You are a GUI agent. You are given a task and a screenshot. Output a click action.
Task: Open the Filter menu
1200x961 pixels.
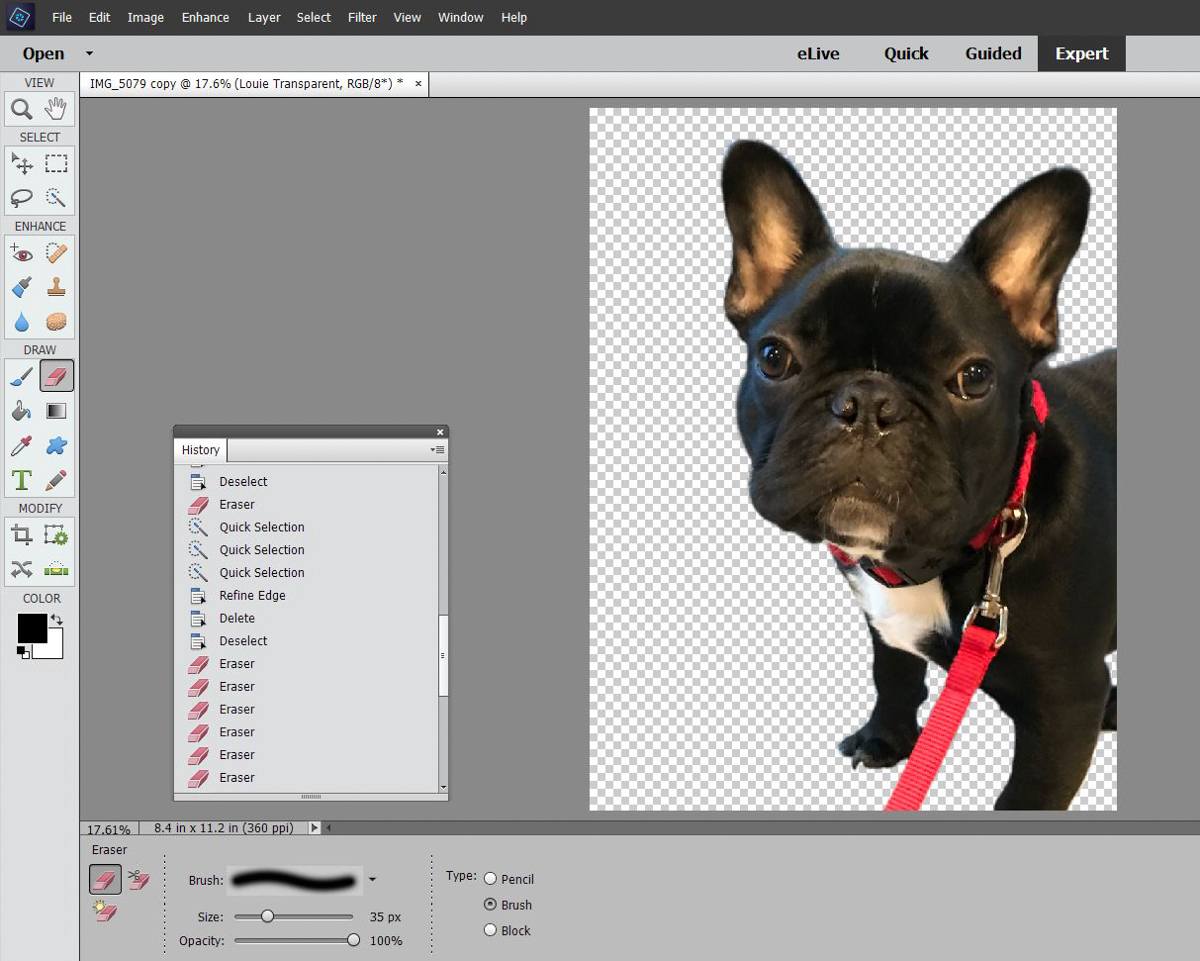362,17
